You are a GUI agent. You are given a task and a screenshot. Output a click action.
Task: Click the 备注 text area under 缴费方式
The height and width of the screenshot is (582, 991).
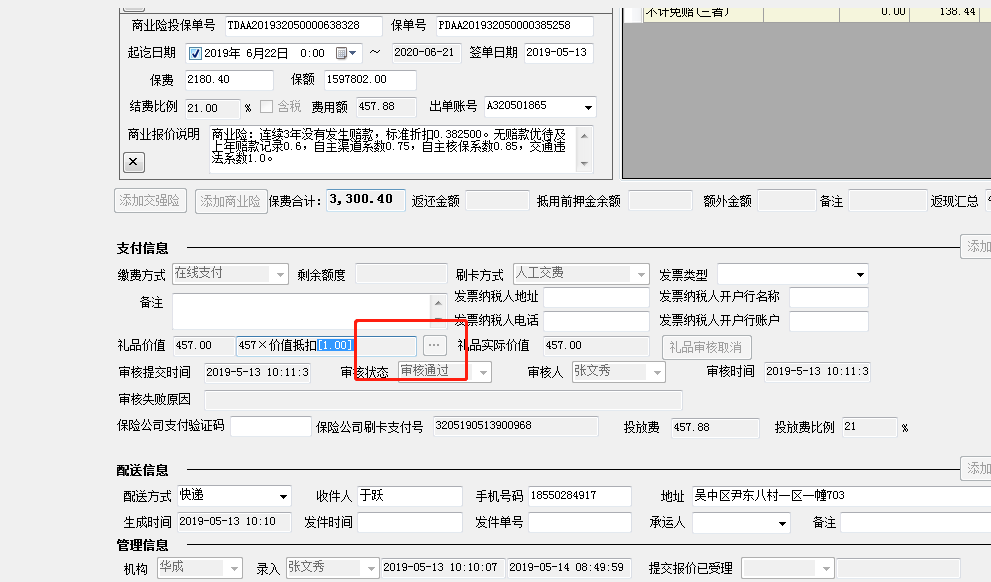pos(301,312)
